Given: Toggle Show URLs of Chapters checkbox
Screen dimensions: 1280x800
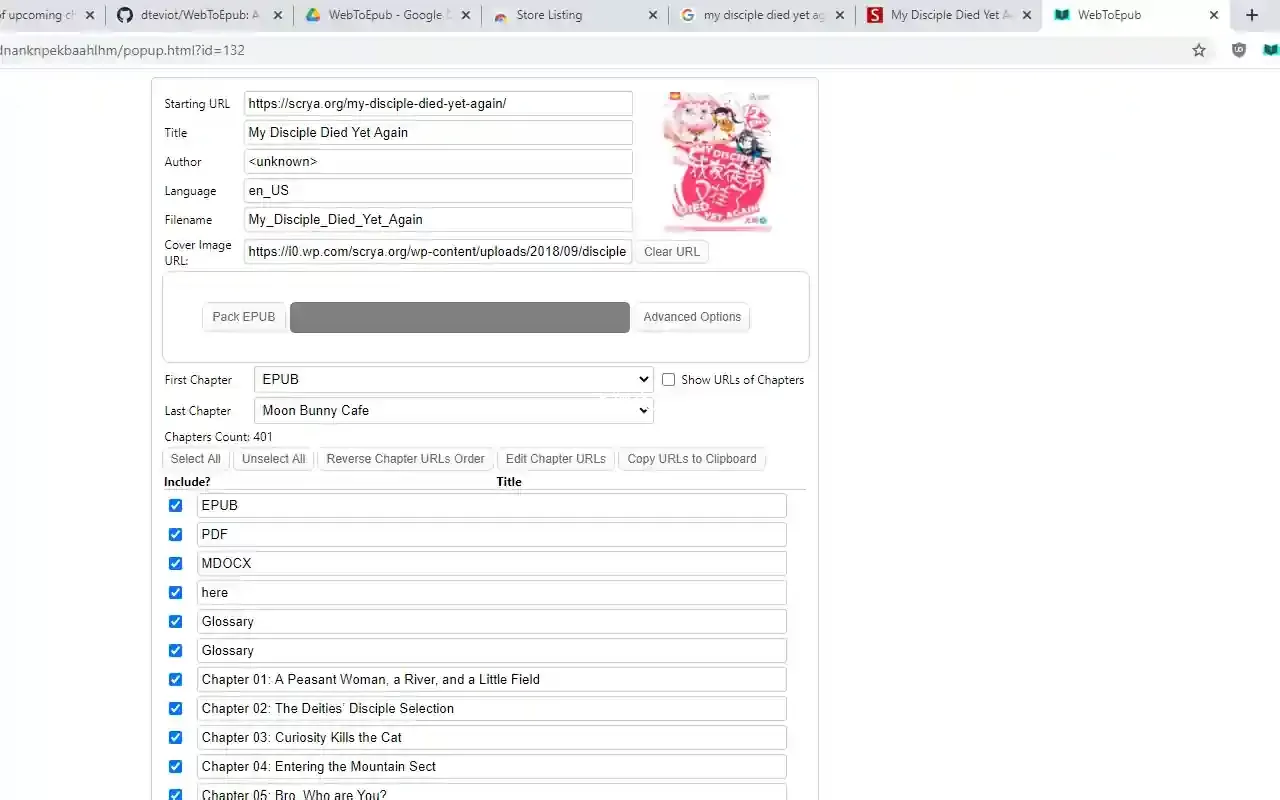Looking at the screenshot, I should 668,380.
